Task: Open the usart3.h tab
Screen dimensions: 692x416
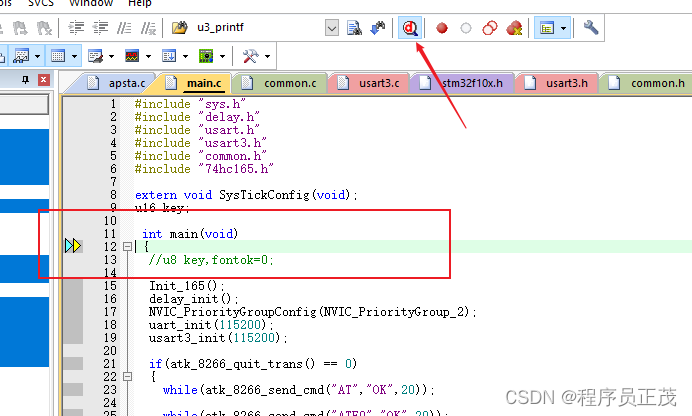Action: 557,83
